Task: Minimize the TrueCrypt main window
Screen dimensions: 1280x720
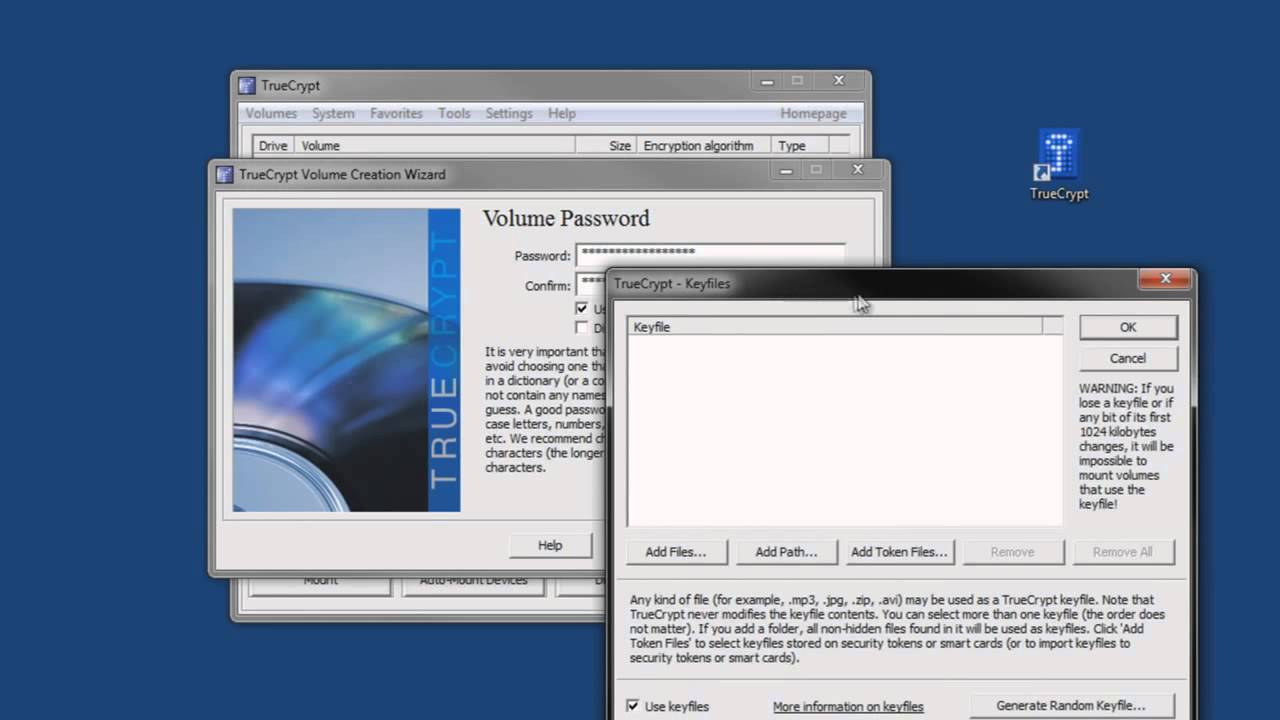Action: coord(766,81)
